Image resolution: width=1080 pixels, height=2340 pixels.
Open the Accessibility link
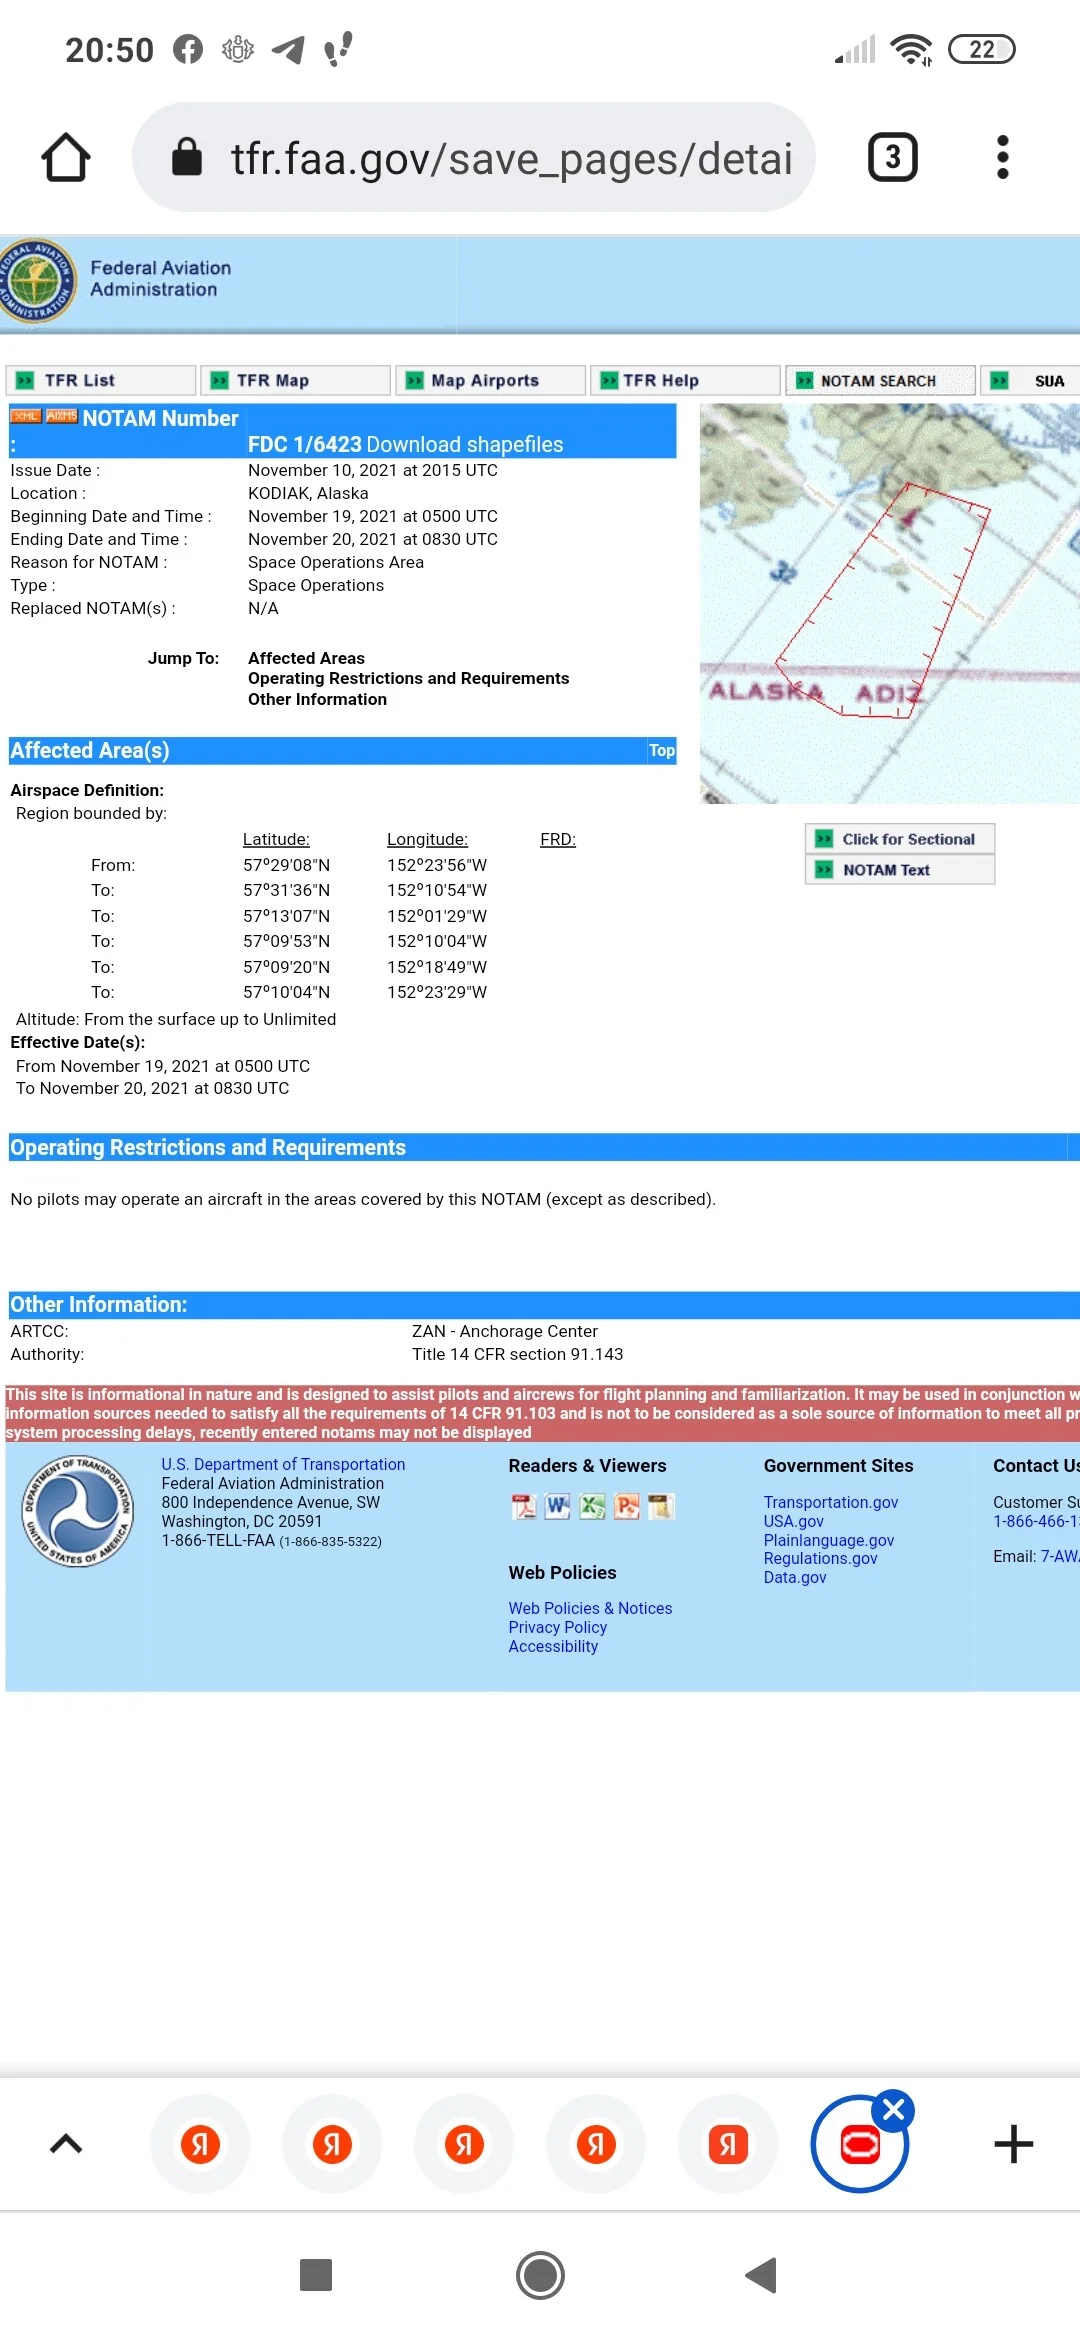click(x=553, y=1646)
